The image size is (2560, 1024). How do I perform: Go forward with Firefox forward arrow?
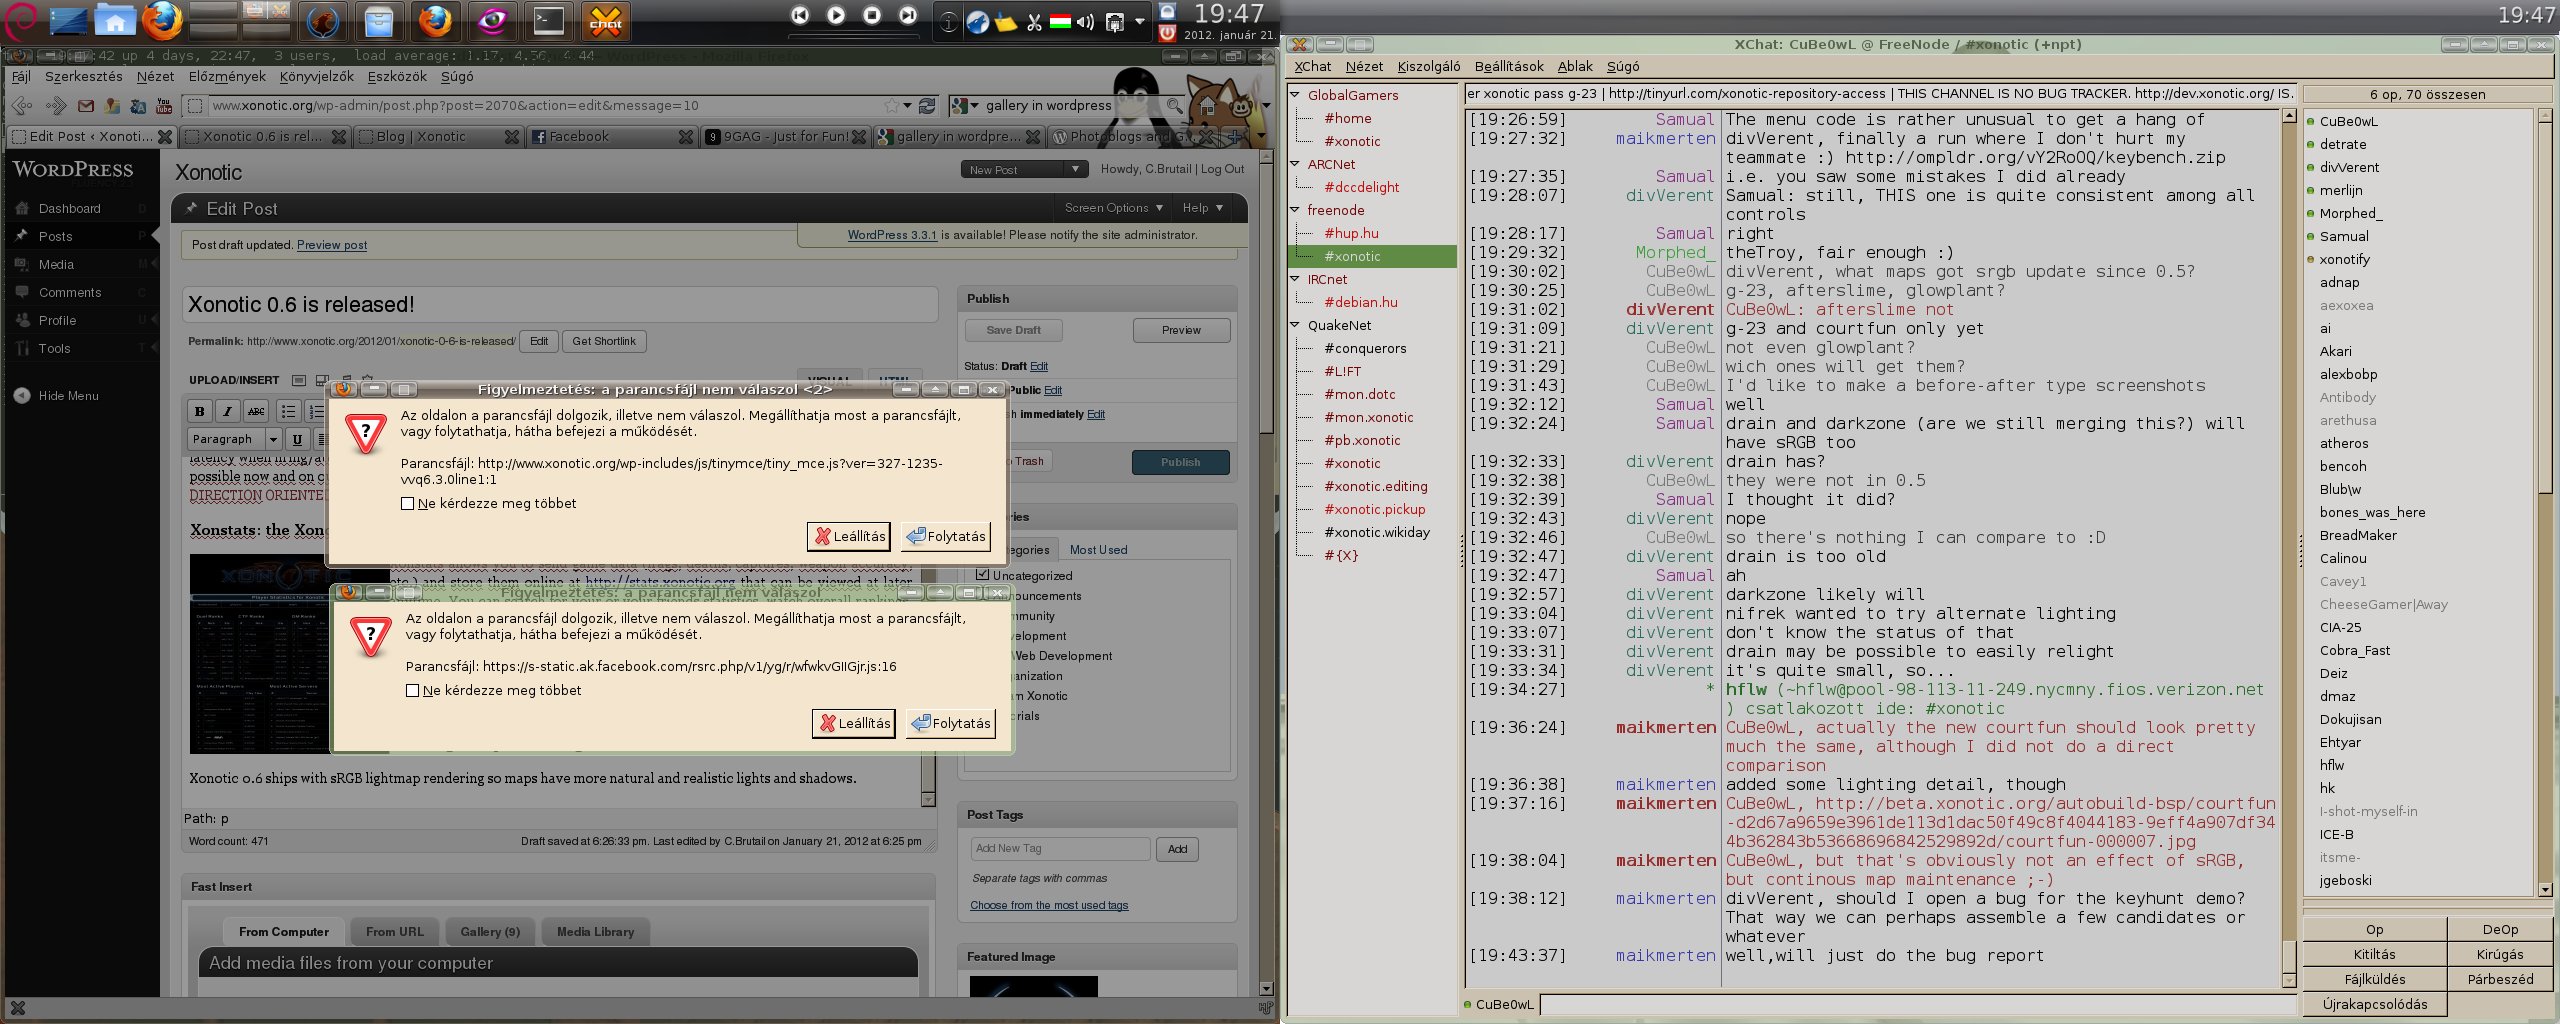57,105
